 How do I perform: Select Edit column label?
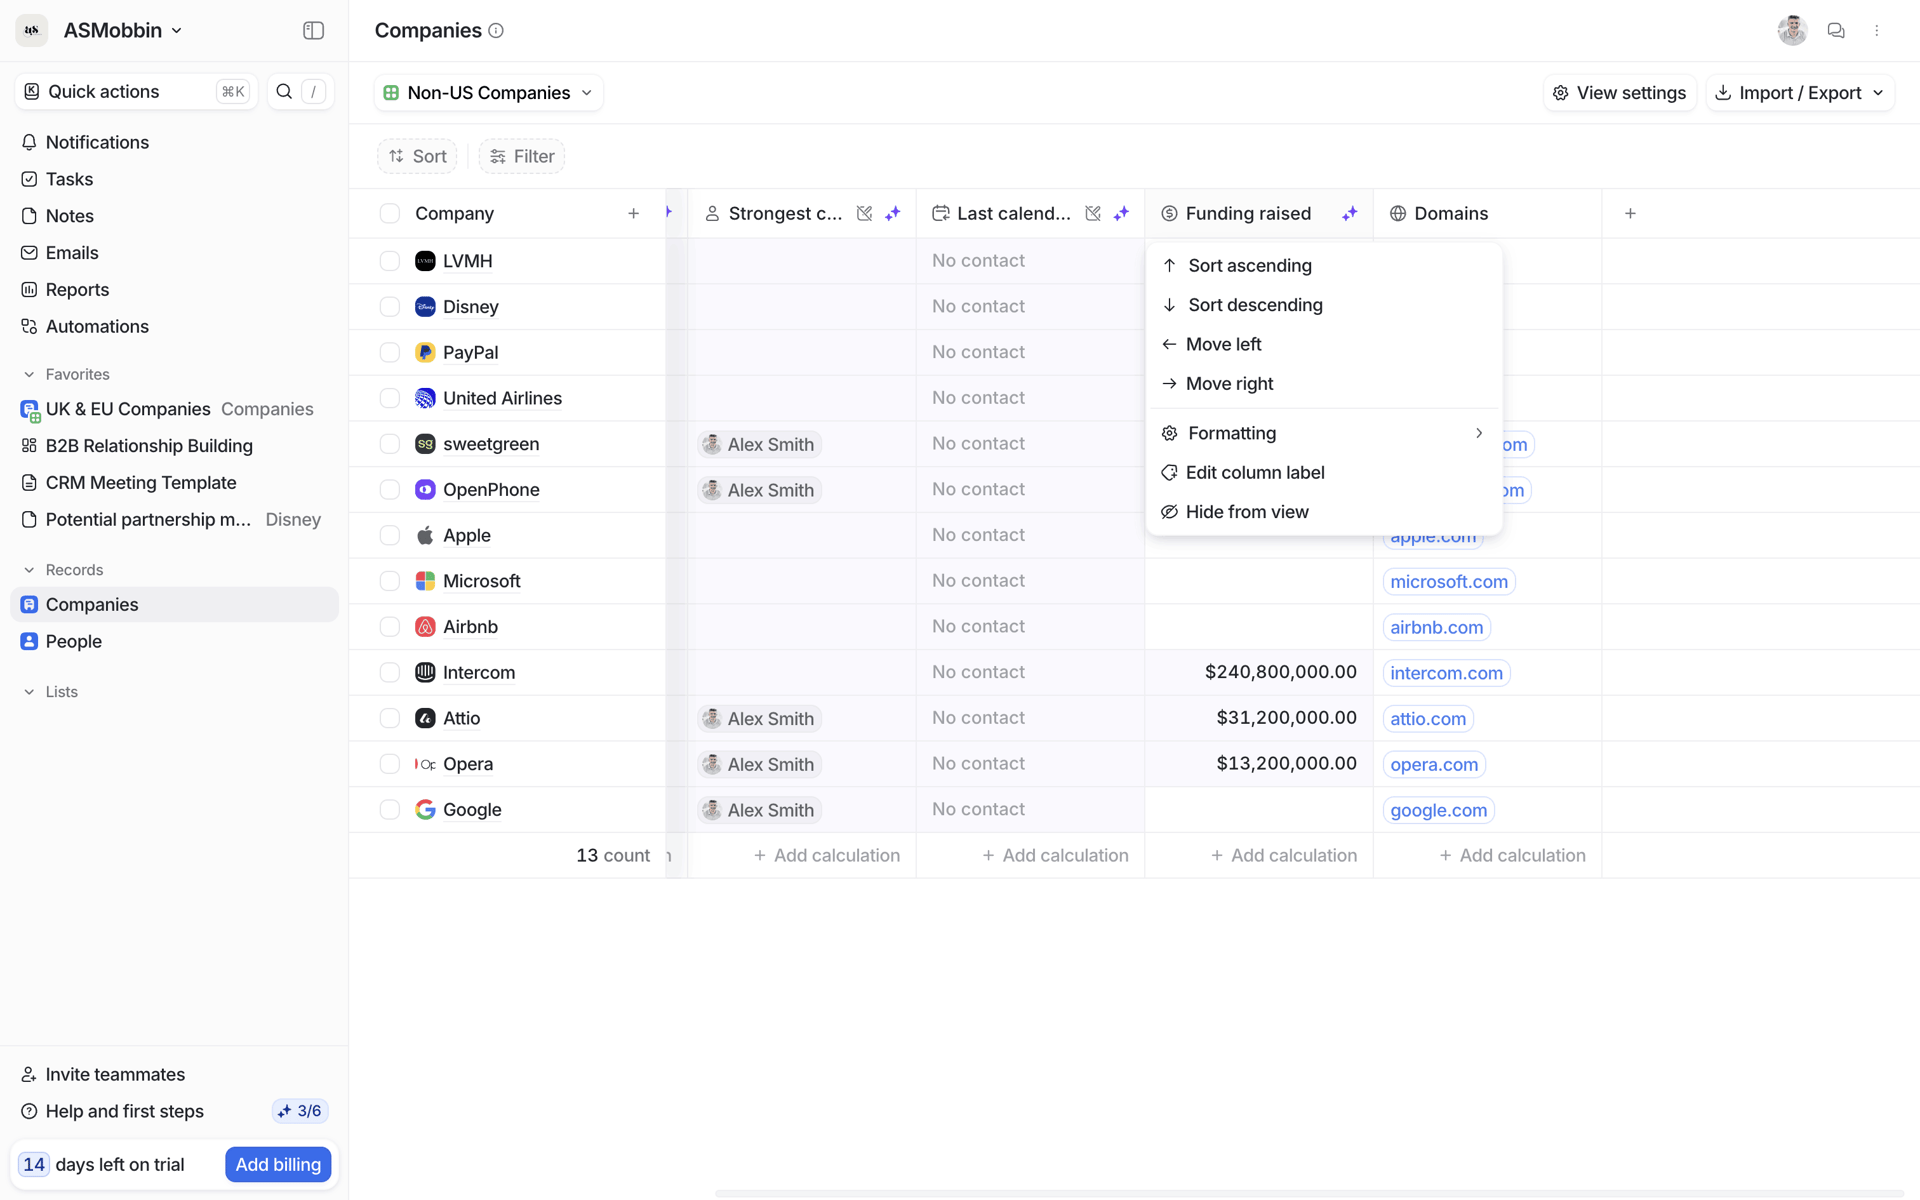pos(1323,472)
